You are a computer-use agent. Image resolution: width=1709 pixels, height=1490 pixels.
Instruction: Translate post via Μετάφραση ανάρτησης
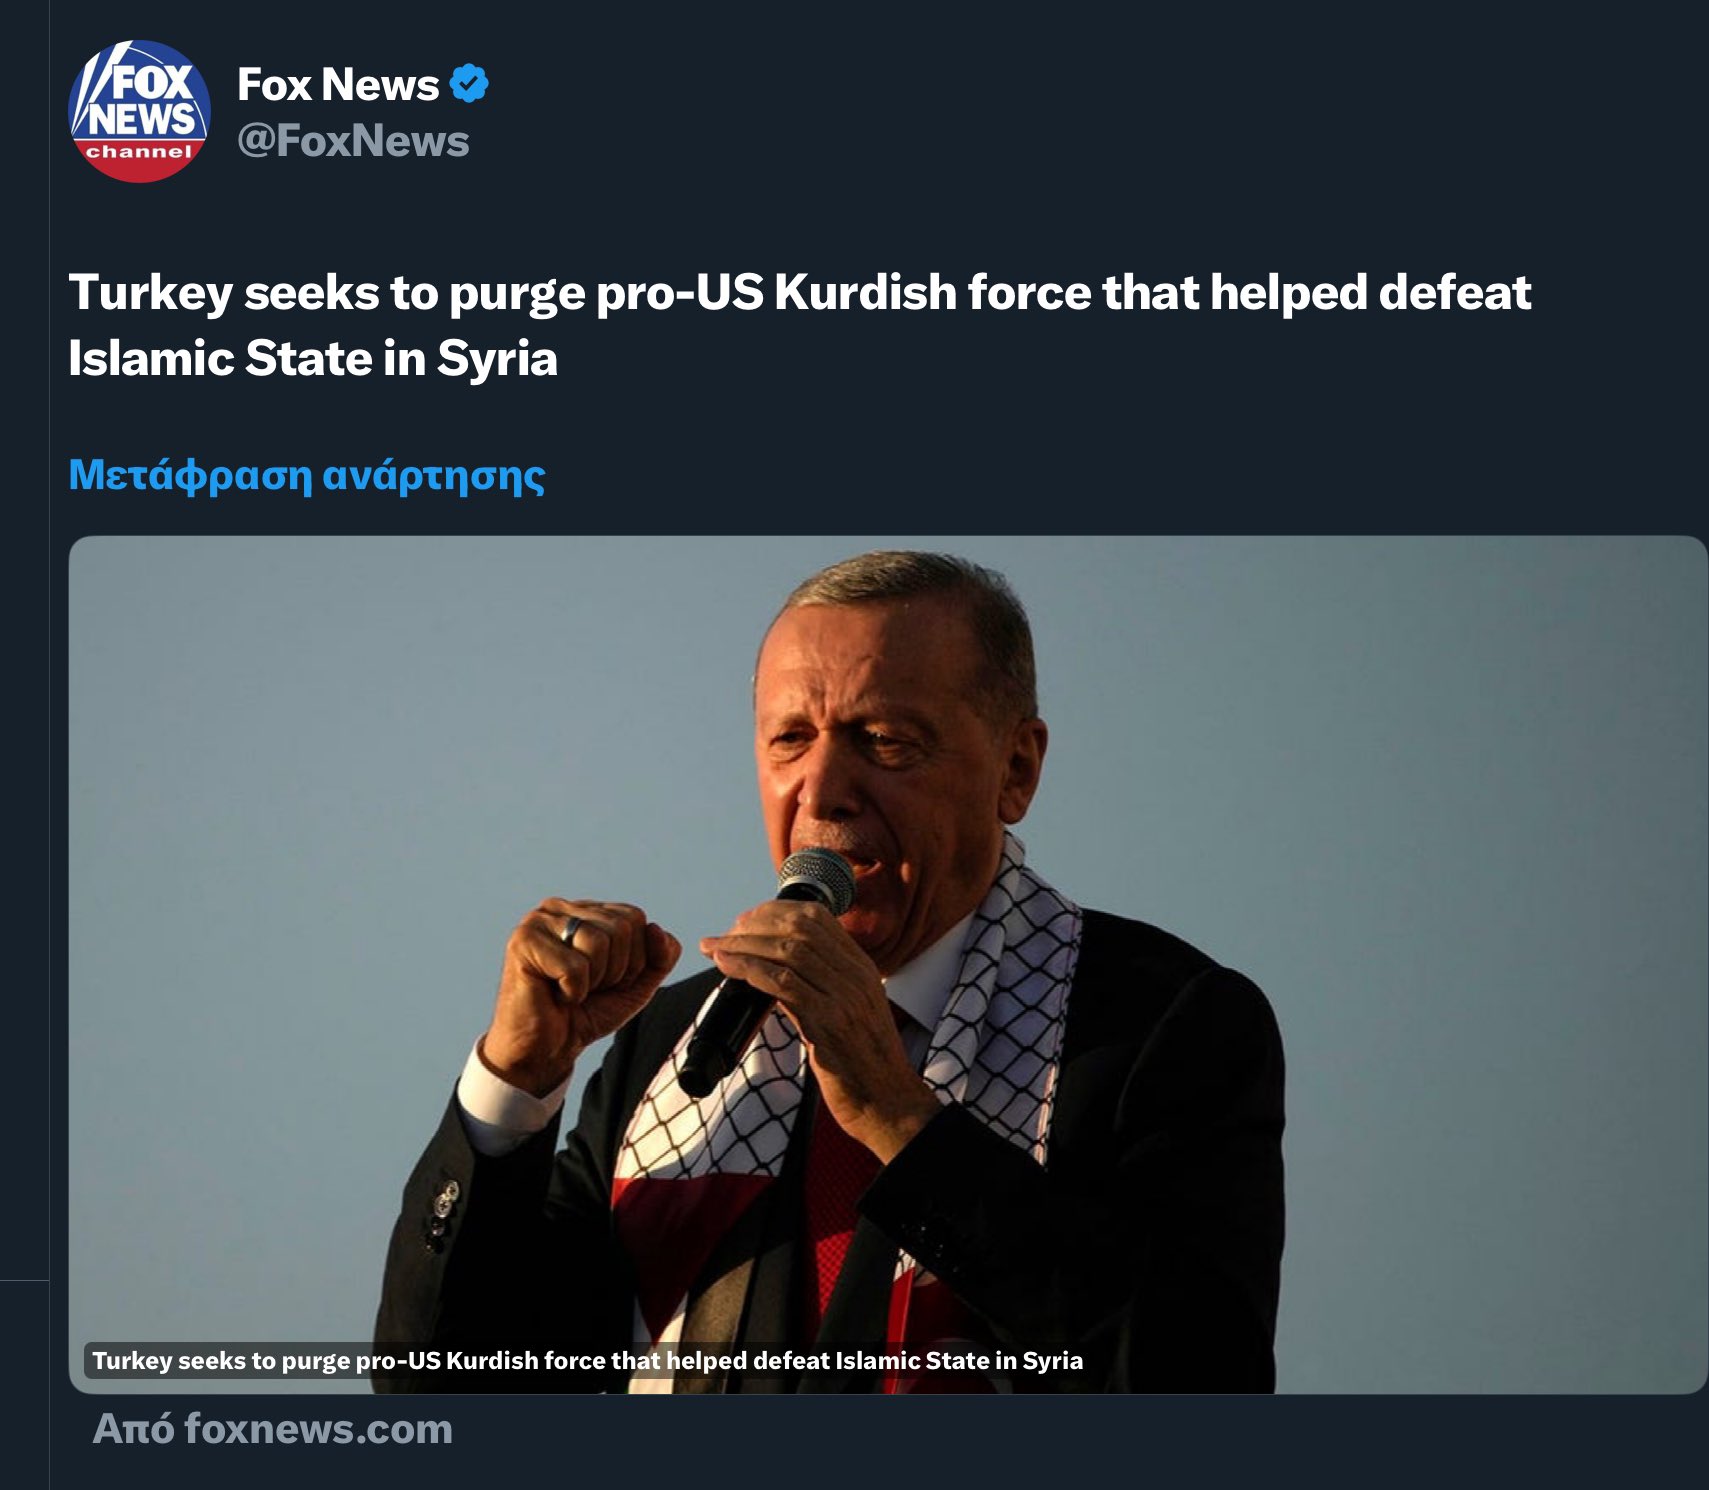pos(307,475)
